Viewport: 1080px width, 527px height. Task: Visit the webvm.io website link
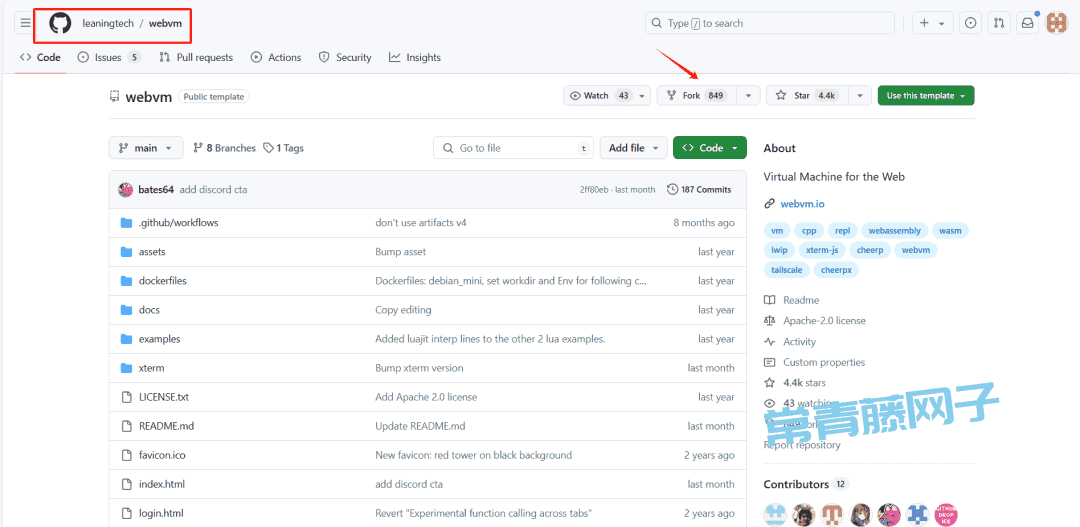(802, 204)
